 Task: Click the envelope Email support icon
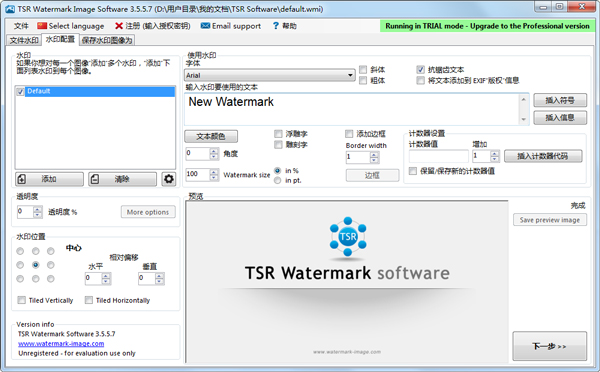(205, 26)
